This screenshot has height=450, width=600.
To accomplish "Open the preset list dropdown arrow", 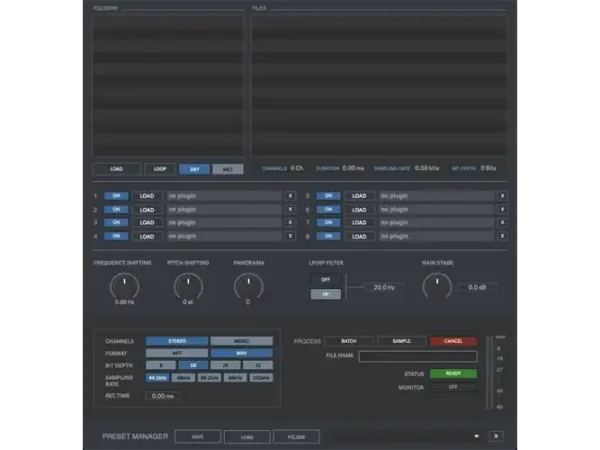I will (x=476, y=436).
